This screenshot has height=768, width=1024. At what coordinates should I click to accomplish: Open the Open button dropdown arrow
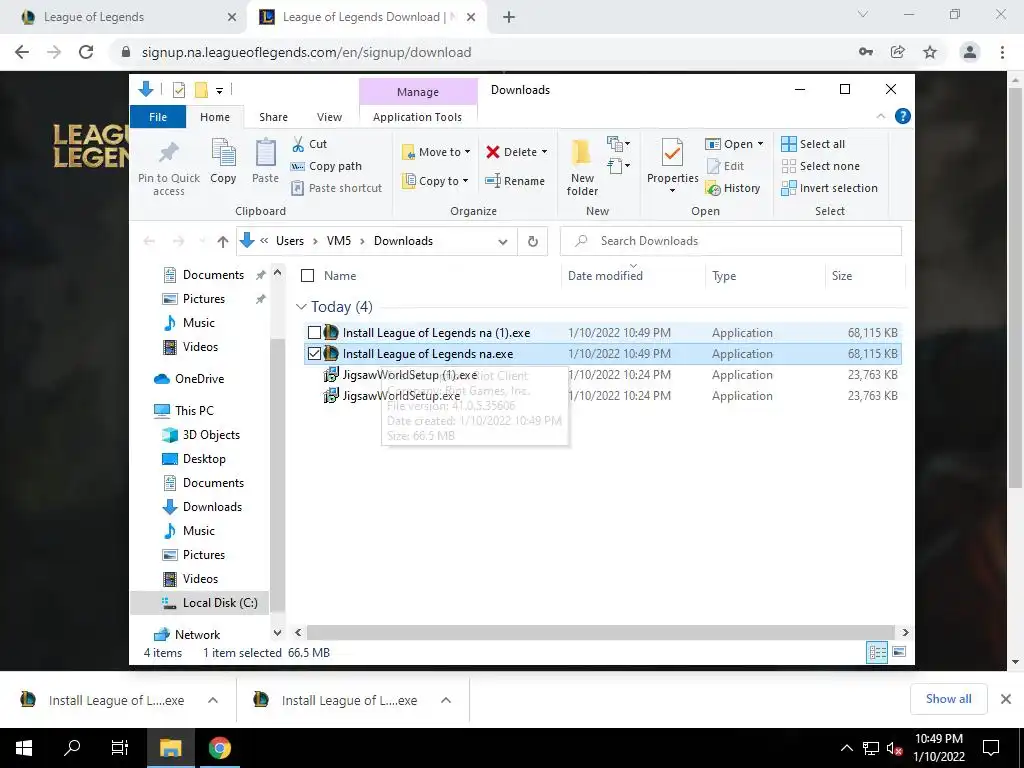click(760, 144)
